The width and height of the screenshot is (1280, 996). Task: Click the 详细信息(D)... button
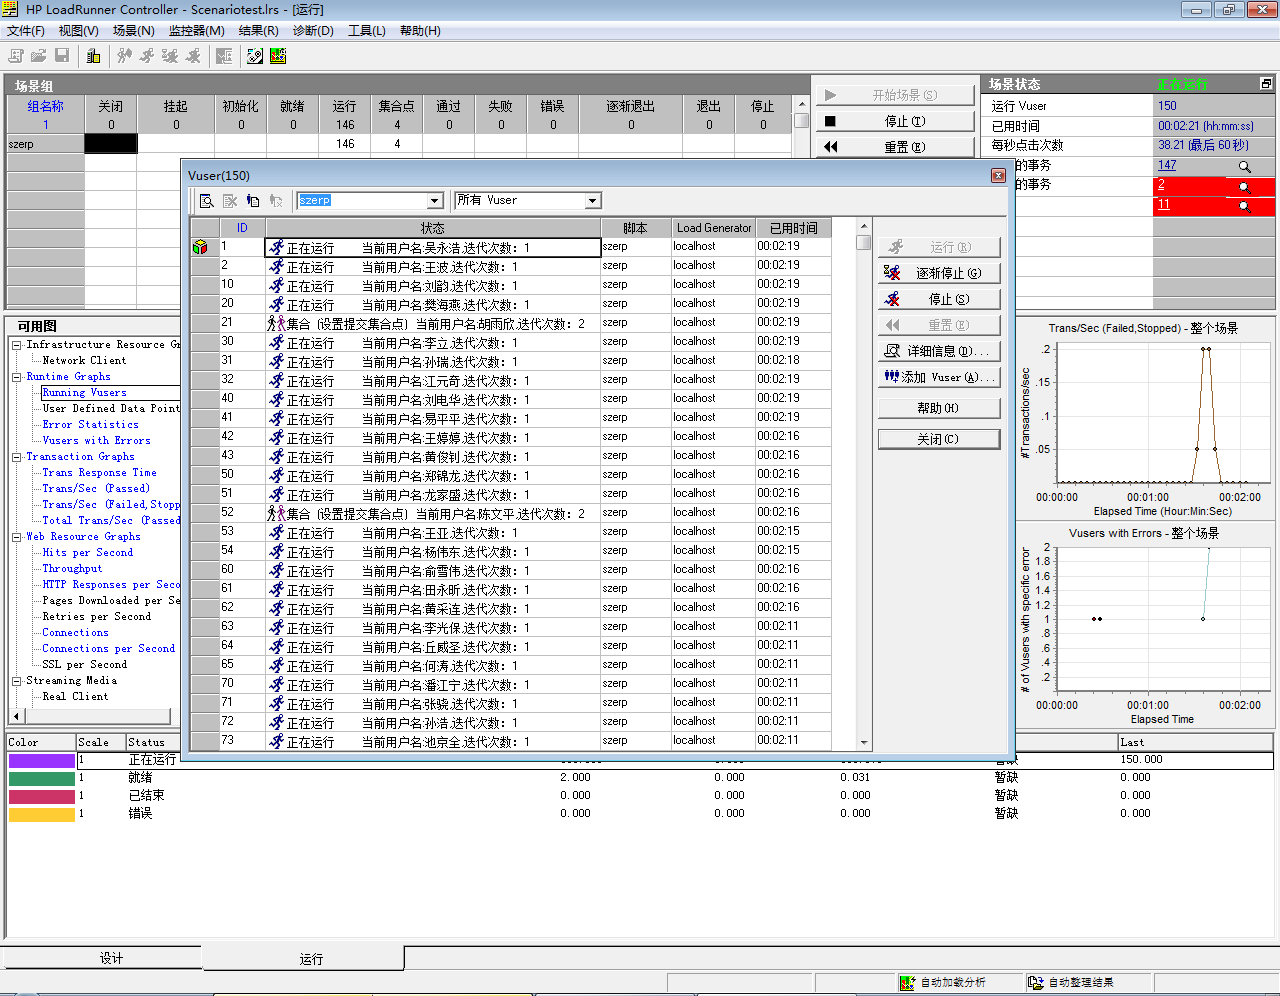coord(939,351)
